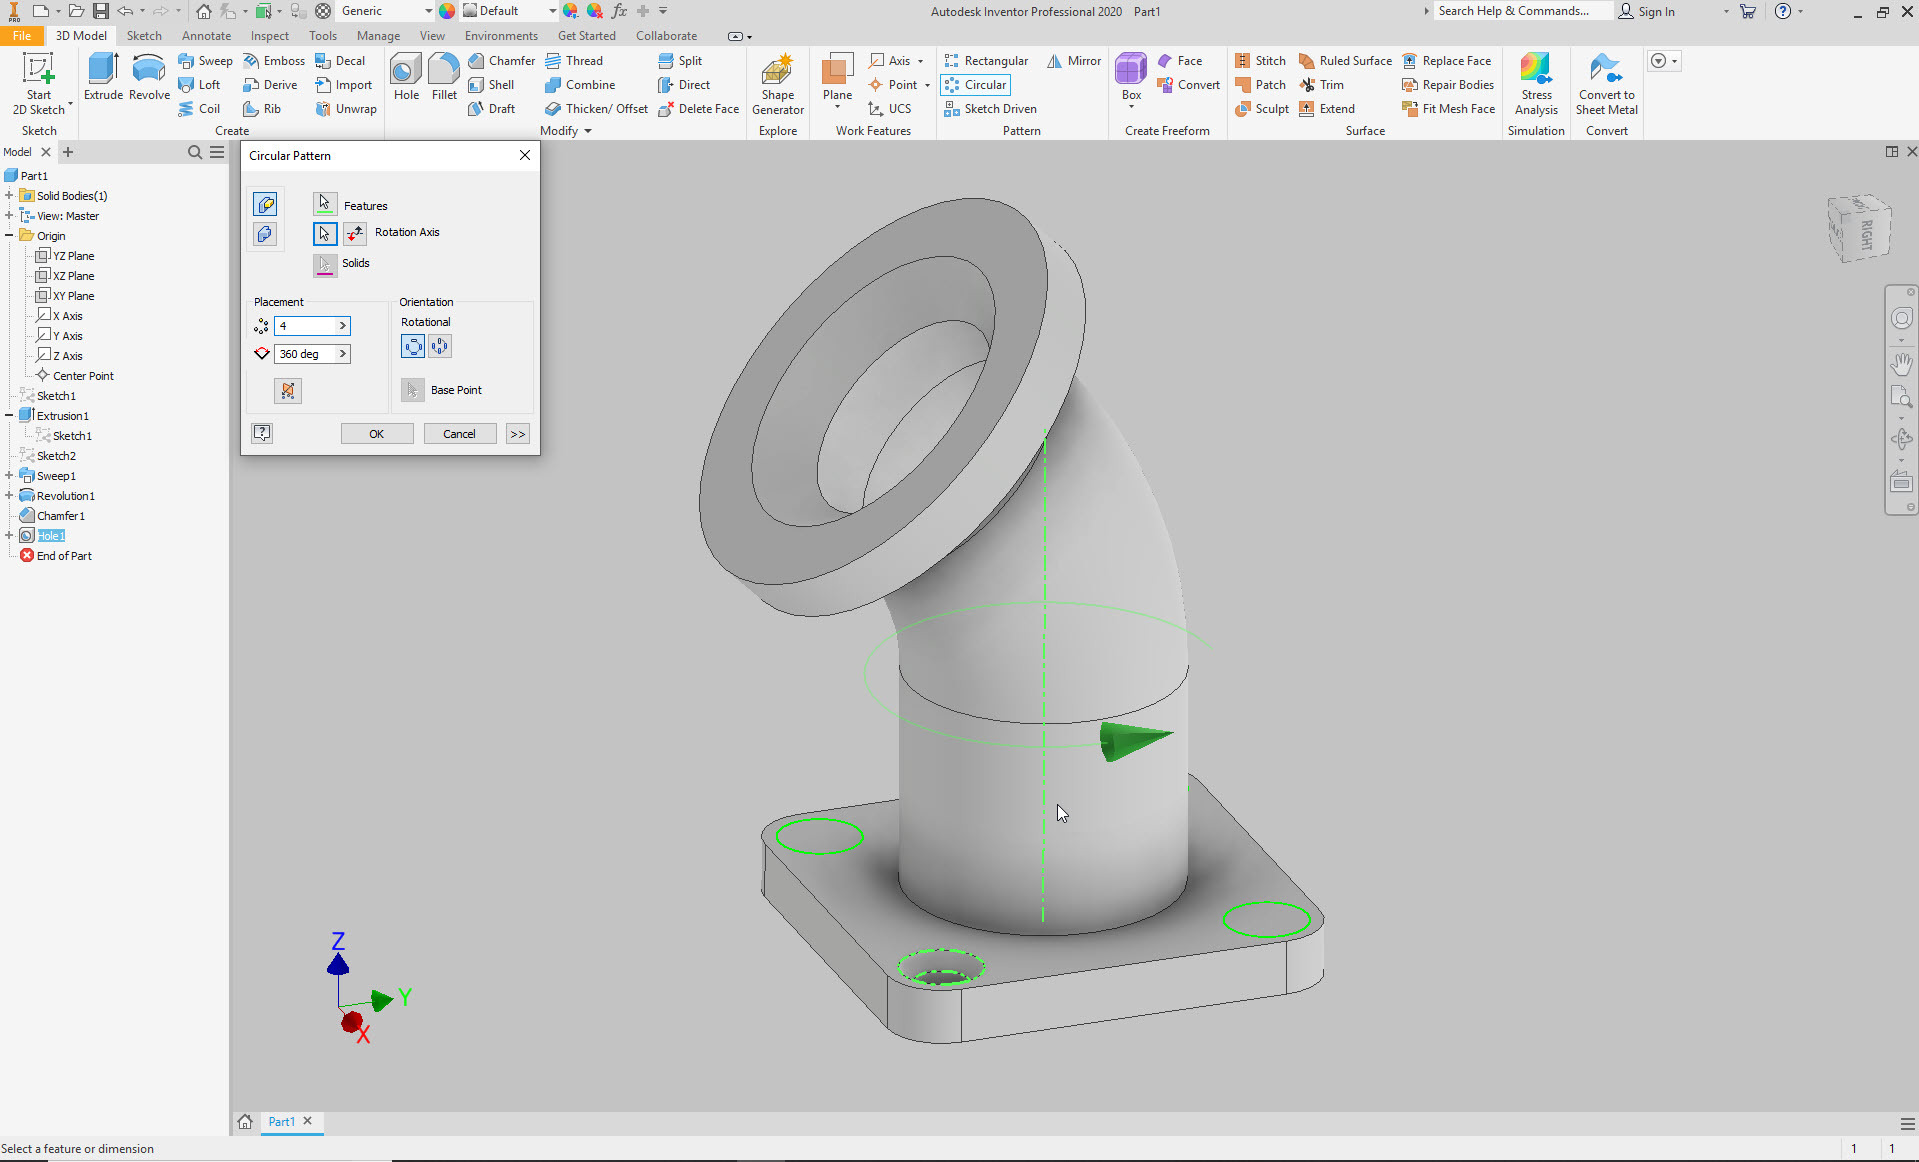Open the material color browser ball

(x=447, y=11)
